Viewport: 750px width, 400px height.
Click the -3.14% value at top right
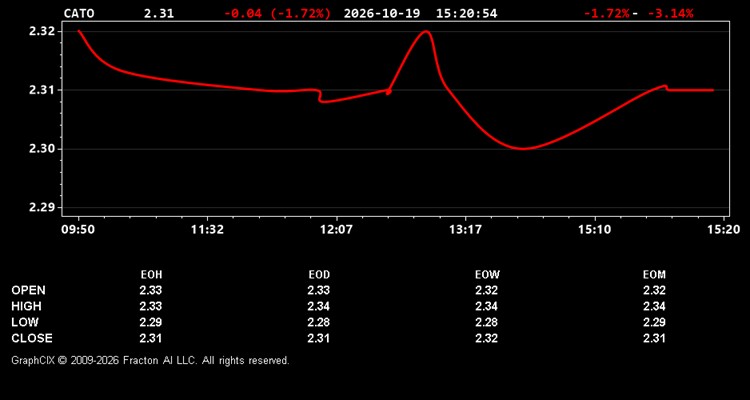[670, 13]
